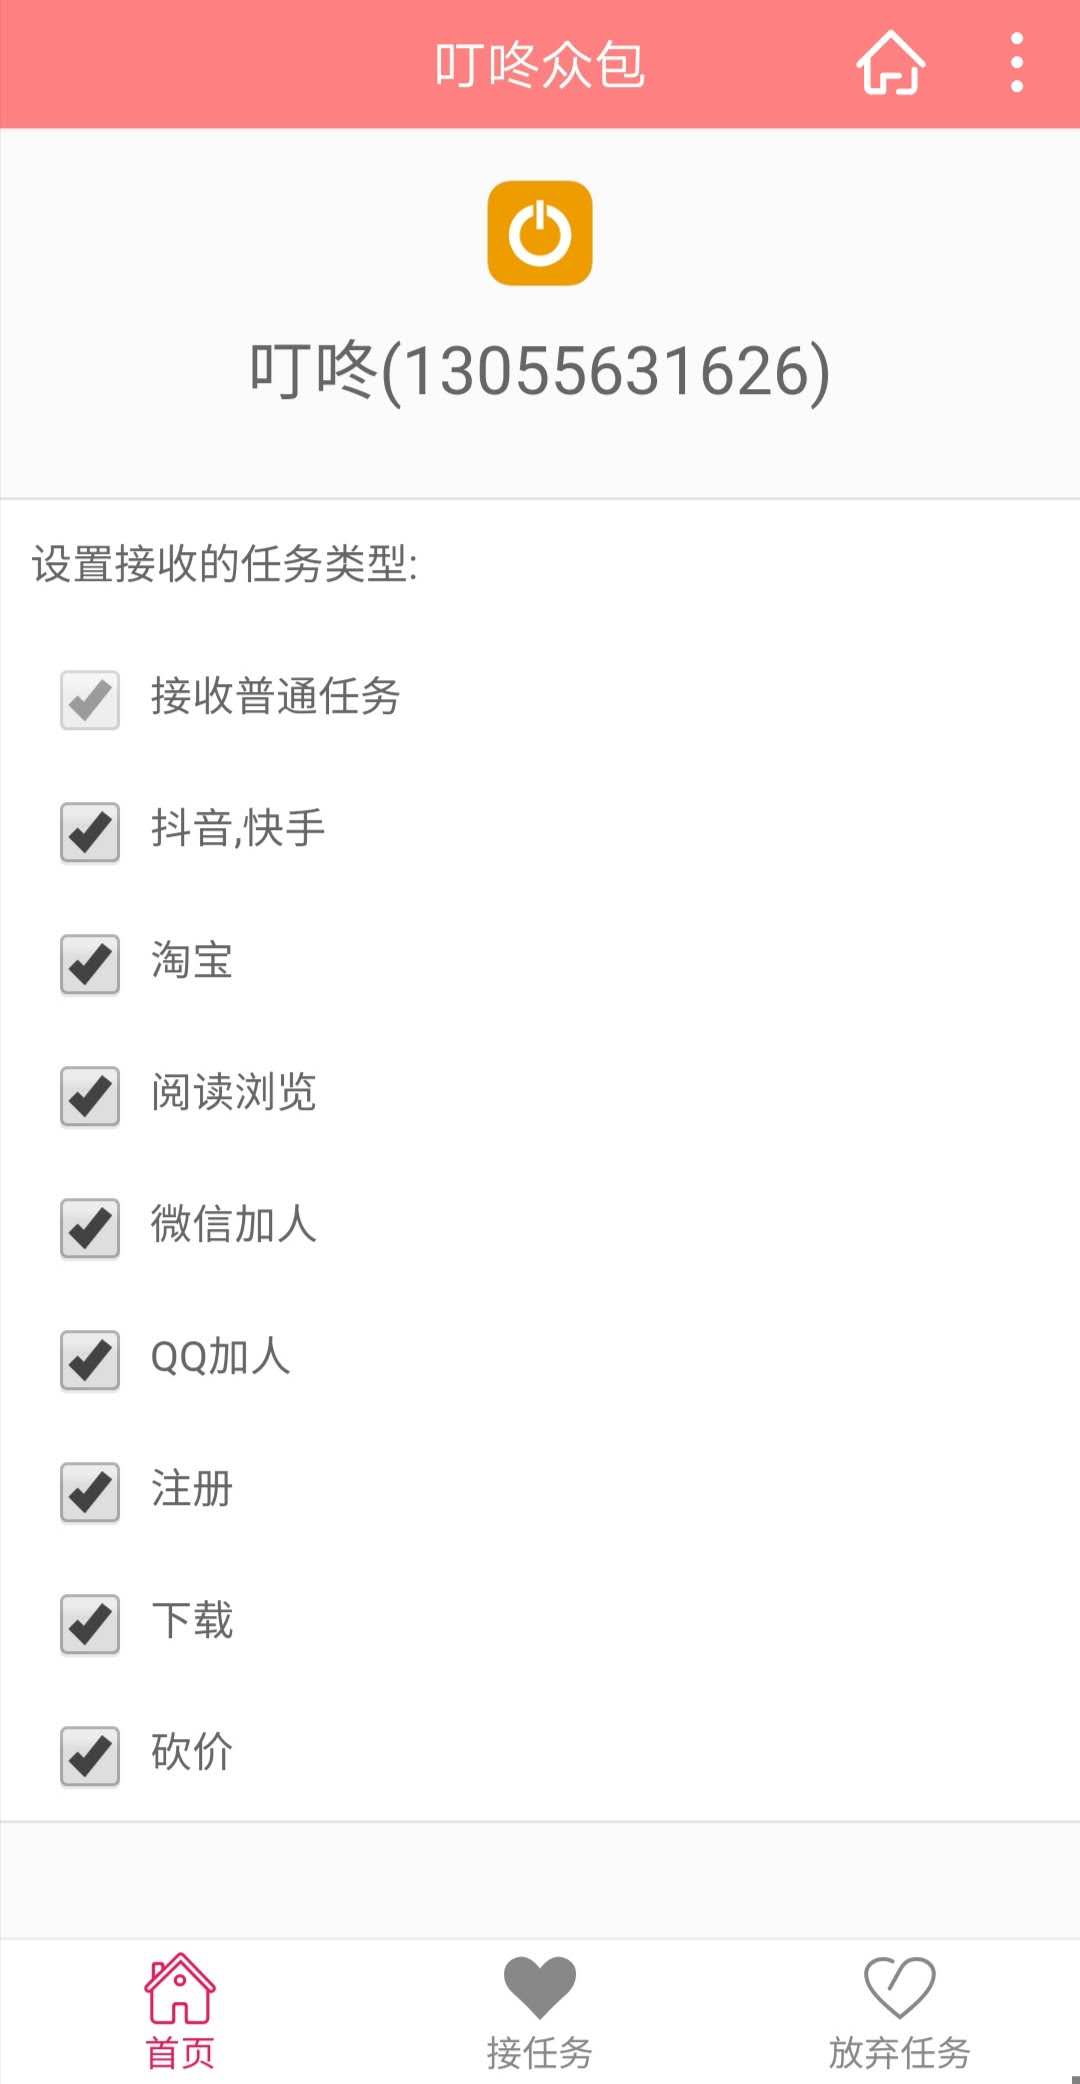This screenshot has width=1080, height=2084.
Task: Uncheck the 砍价 task checkbox
Action: pyautogui.click(x=90, y=1755)
